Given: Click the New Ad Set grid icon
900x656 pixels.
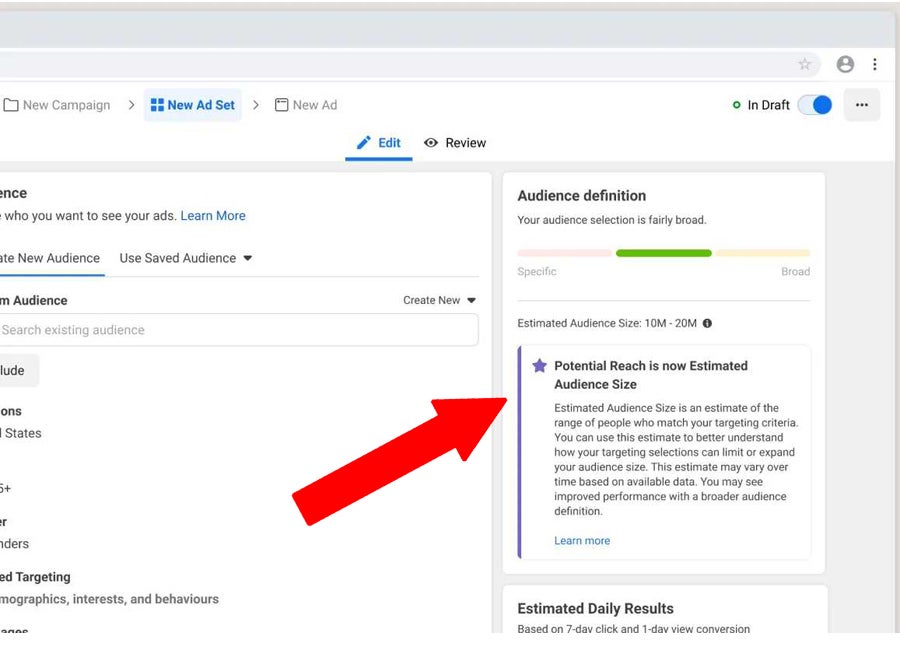Looking at the screenshot, I should [157, 105].
